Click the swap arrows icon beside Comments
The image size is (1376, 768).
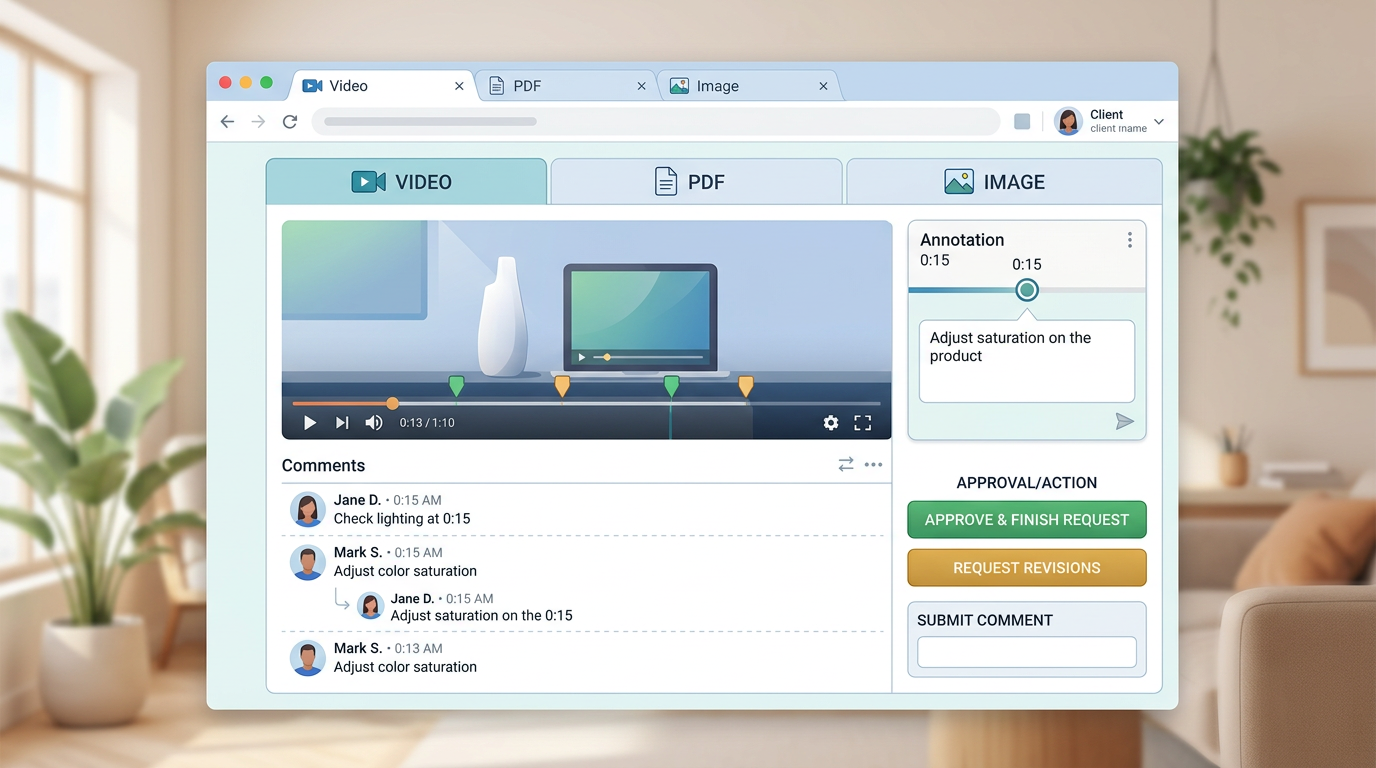[x=846, y=464]
